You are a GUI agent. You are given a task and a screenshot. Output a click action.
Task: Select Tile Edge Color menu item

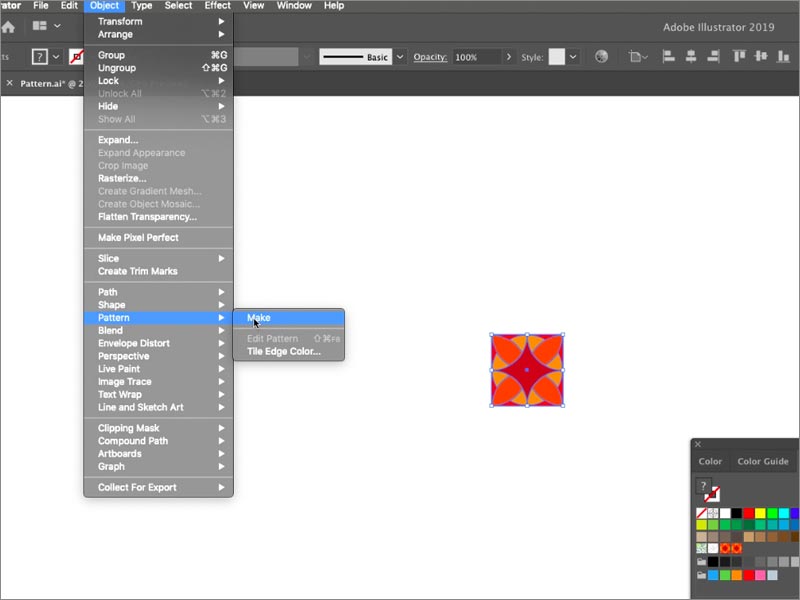[x=284, y=352]
